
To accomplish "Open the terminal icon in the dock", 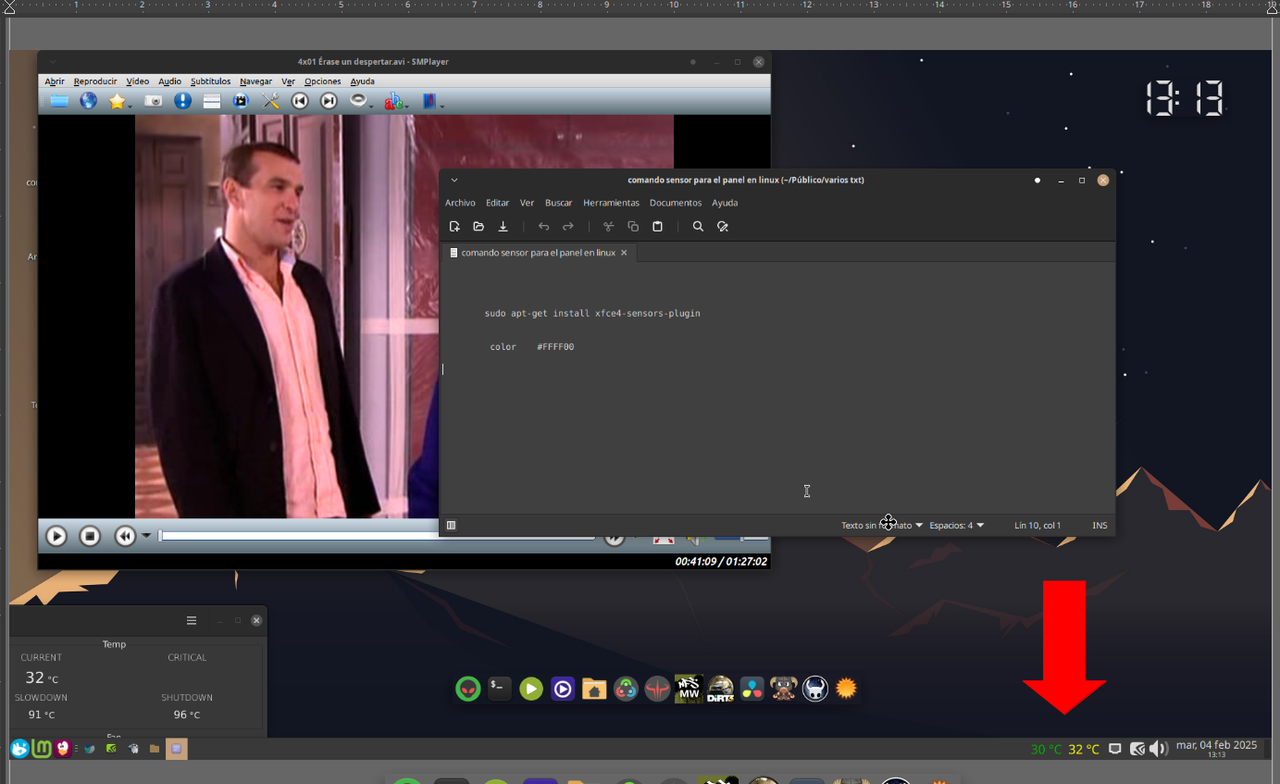I will click(499, 688).
